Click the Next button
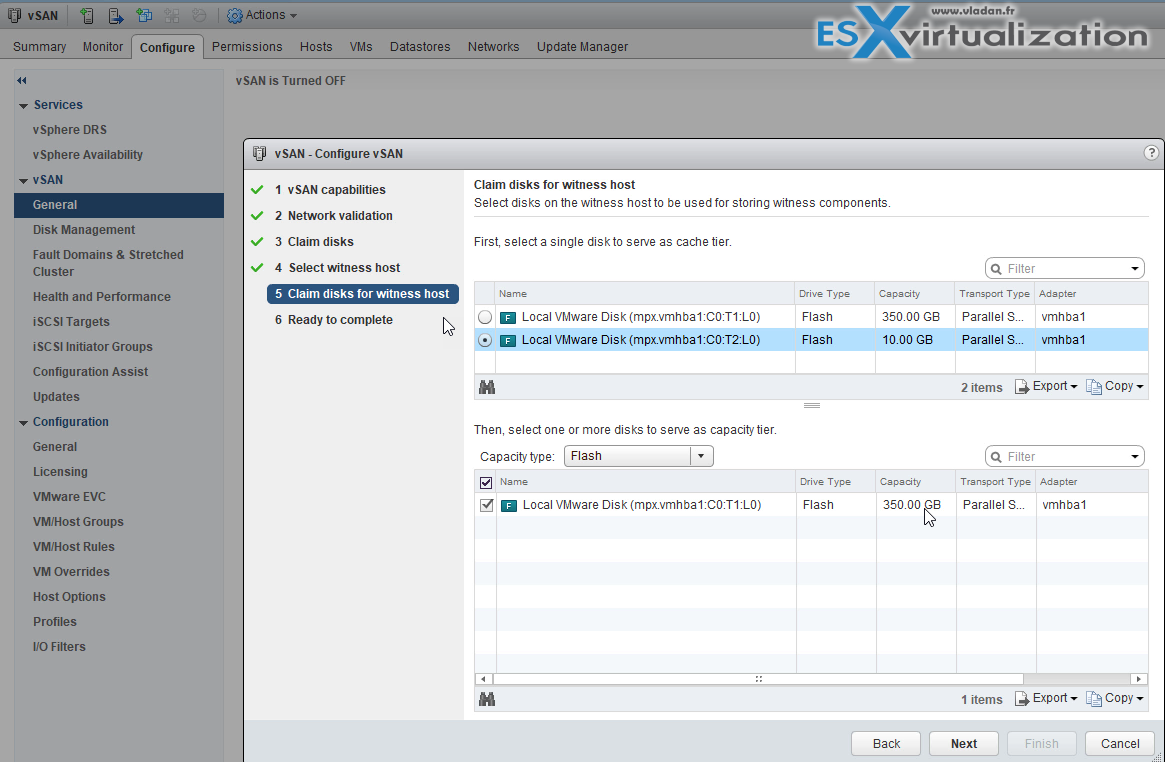Viewport: 1165px width, 762px height. point(964,743)
